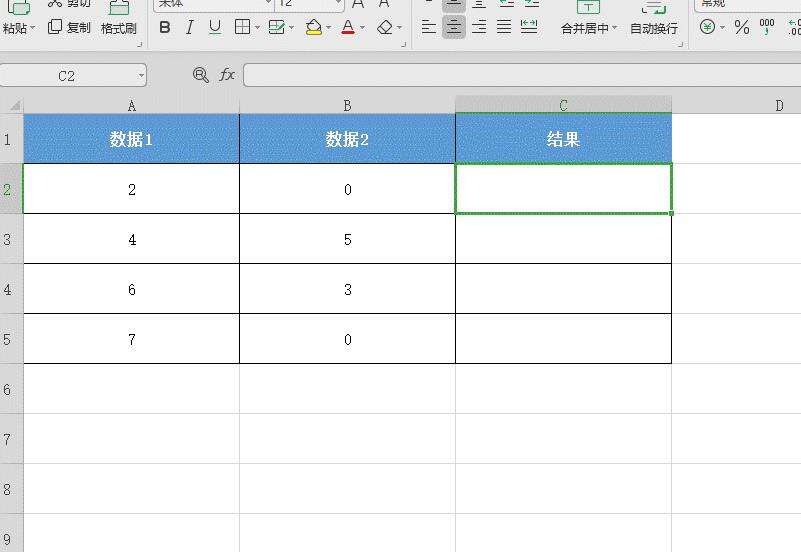Justify text with the justify icon

504,27
